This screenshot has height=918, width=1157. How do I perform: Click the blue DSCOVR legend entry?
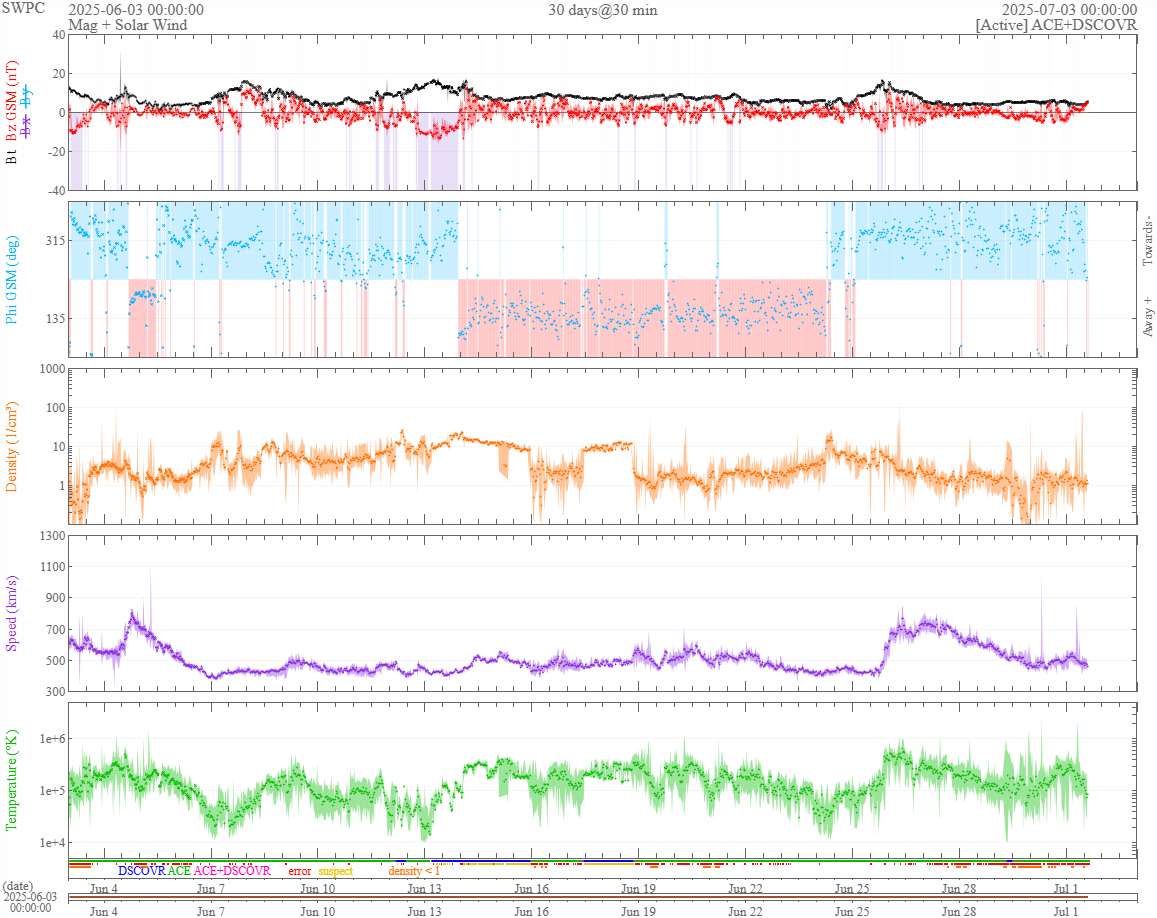pos(142,871)
